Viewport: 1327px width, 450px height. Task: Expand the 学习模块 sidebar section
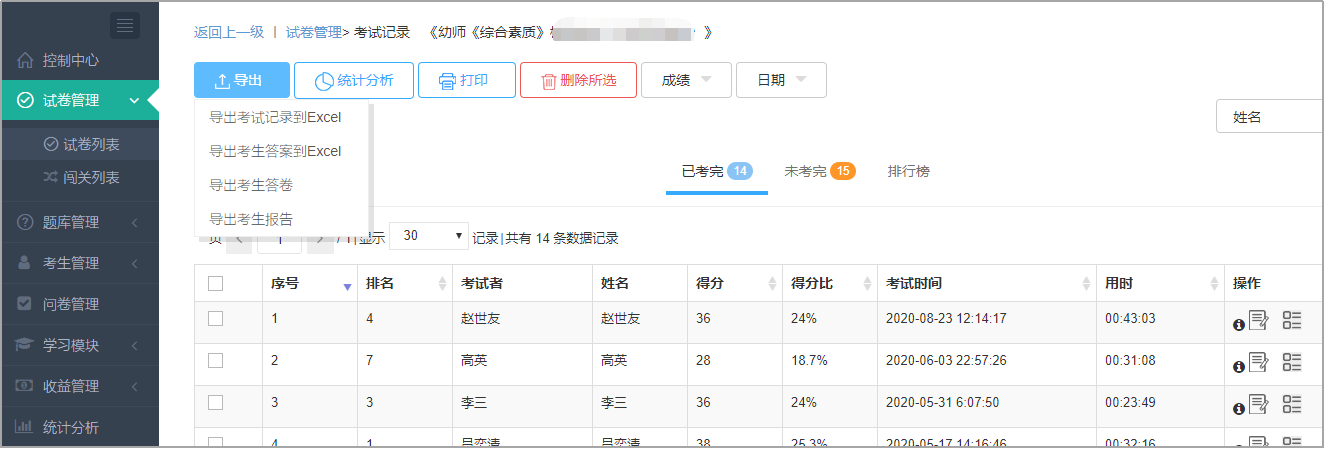coord(134,345)
